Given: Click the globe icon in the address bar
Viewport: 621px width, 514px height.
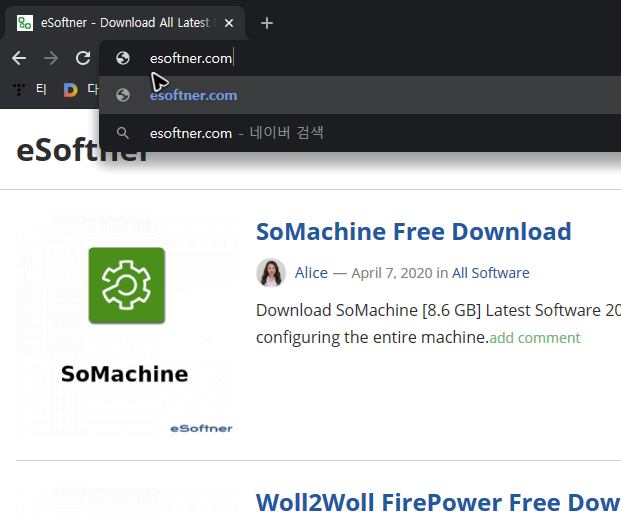Looking at the screenshot, I should tap(123, 58).
